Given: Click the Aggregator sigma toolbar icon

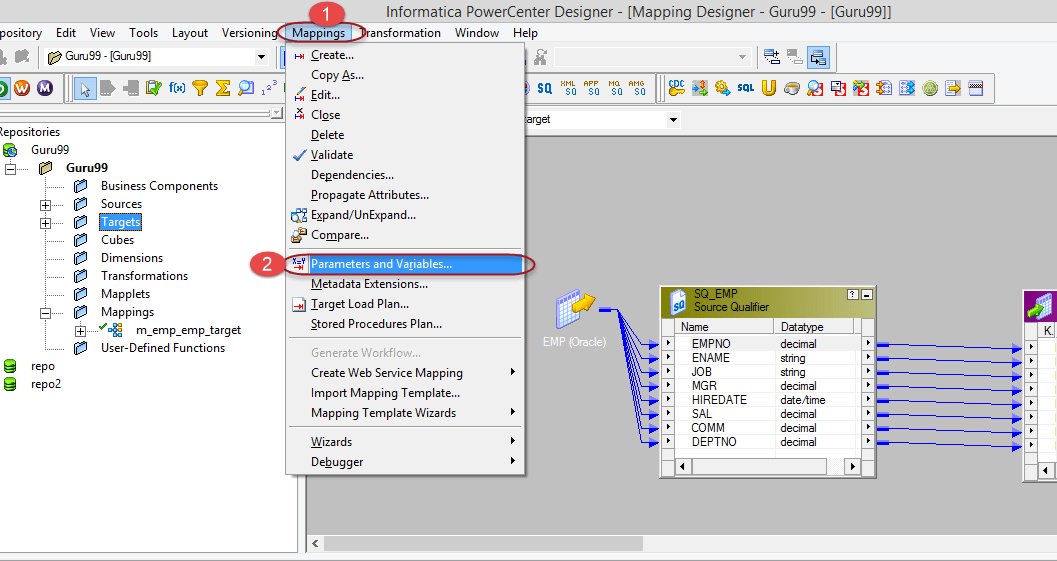Looking at the screenshot, I should pyautogui.click(x=223, y=88).
